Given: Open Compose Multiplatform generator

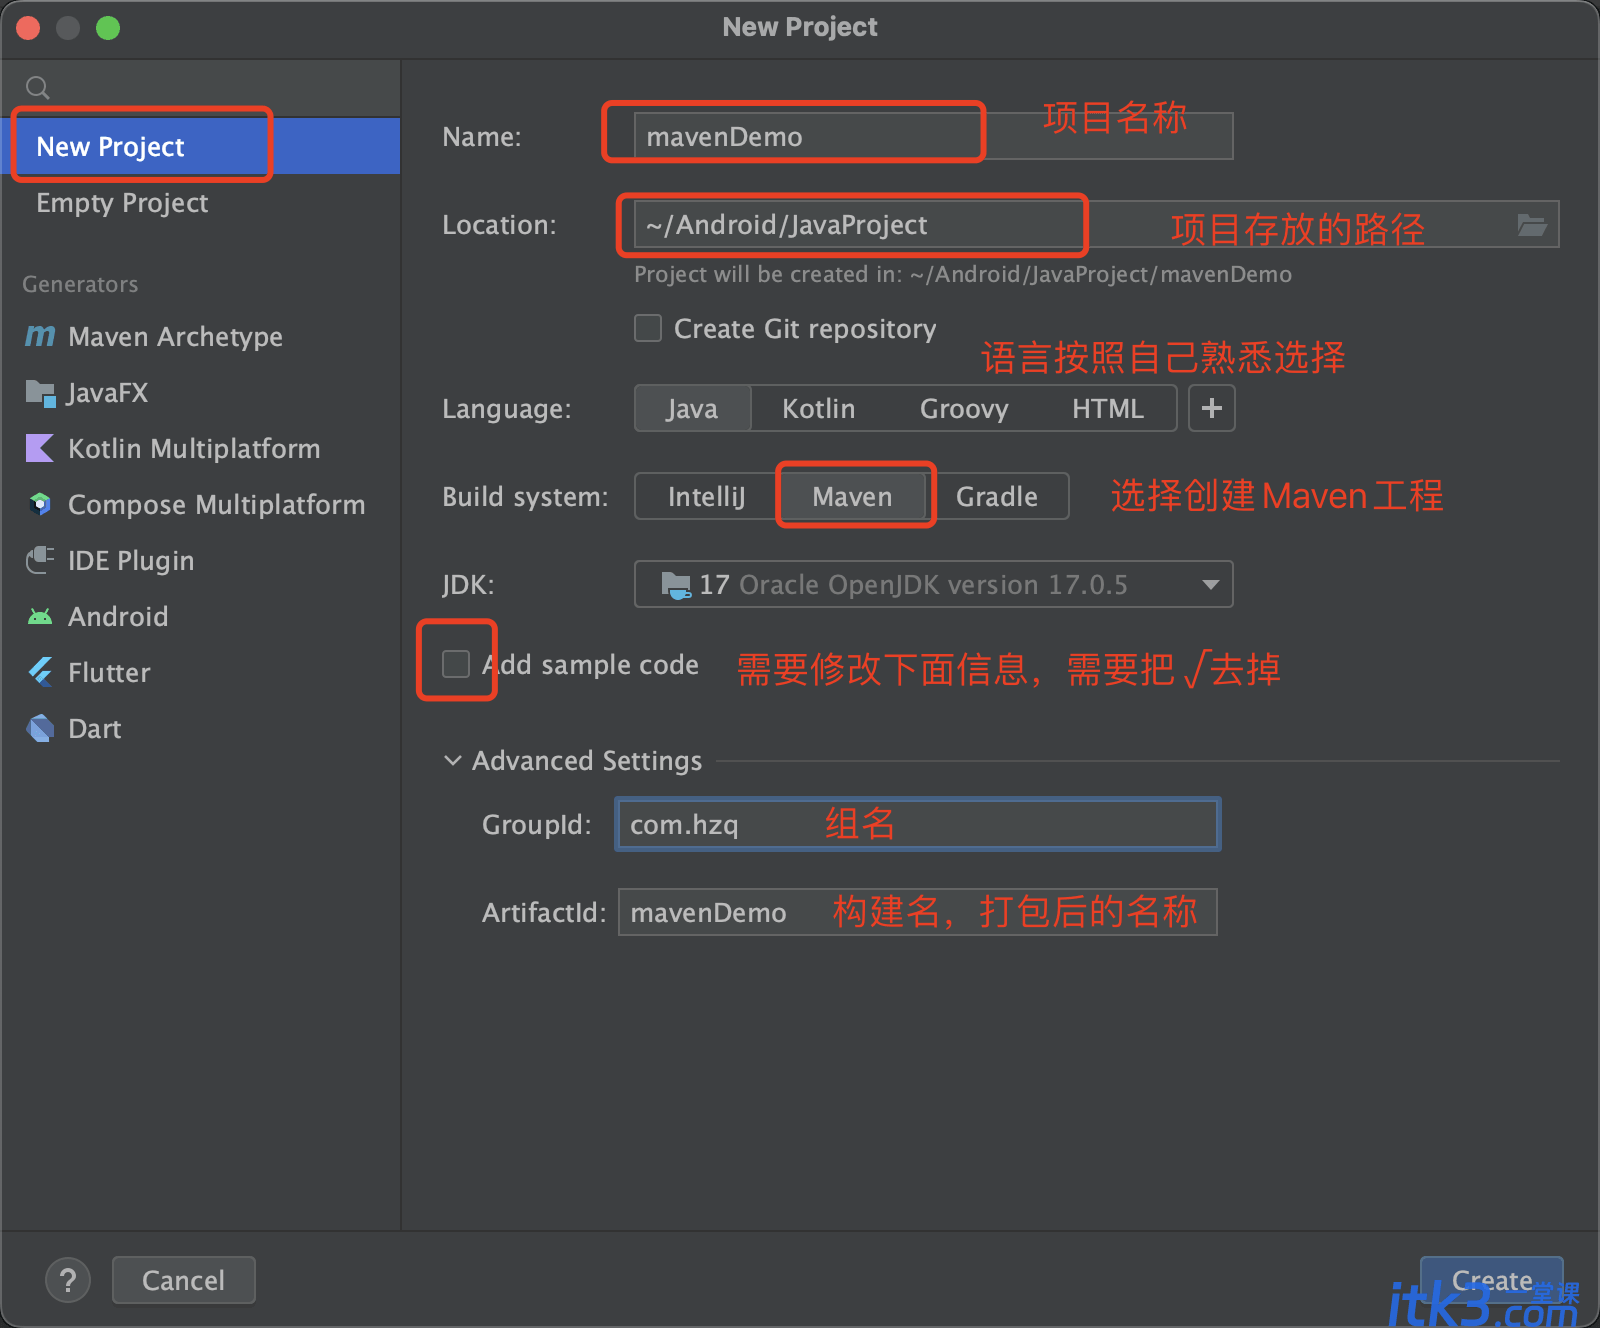Looking at the screenshot, I should pos(200,504).
